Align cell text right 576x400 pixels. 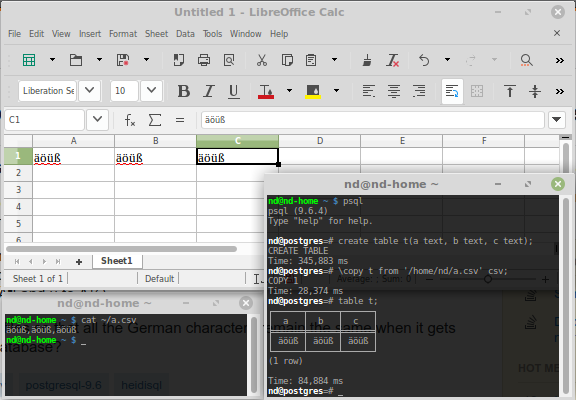click(x=419, y=91)
